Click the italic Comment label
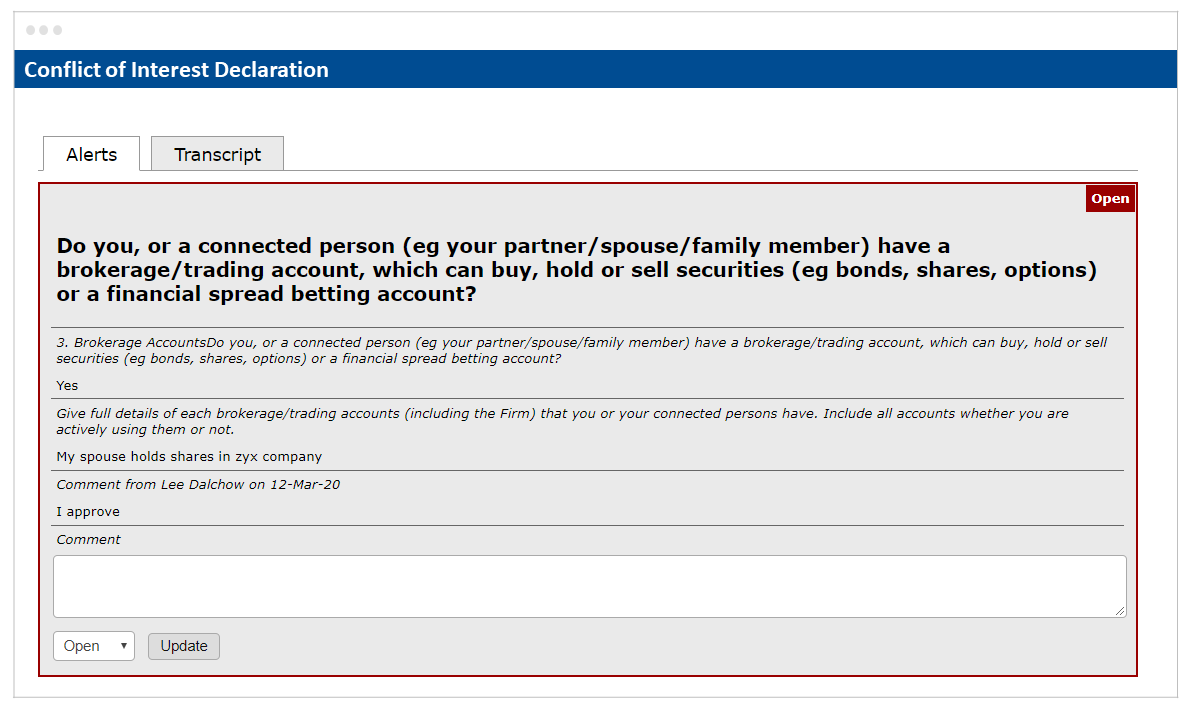Image resolution: width=1189 pixels, height=711 pixels. tap(88, 540)
